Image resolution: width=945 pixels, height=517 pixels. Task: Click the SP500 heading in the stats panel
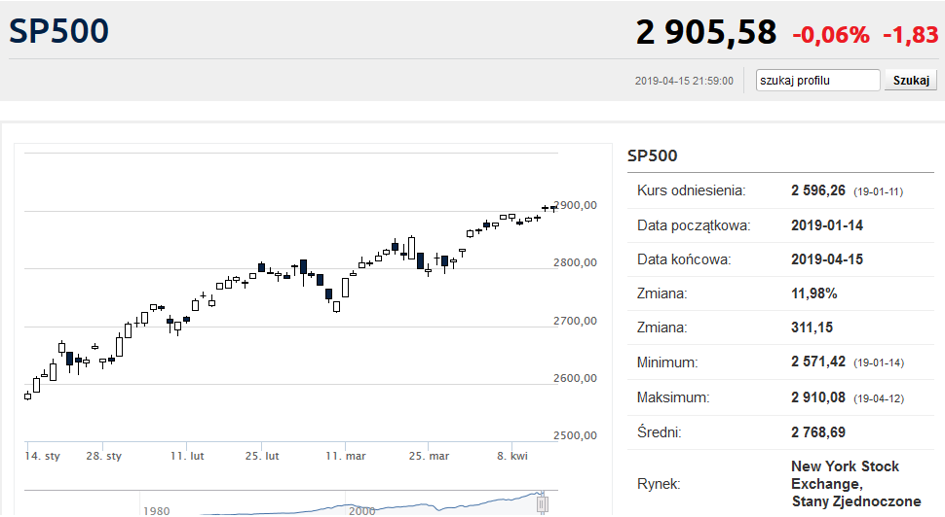click(652, 156)
